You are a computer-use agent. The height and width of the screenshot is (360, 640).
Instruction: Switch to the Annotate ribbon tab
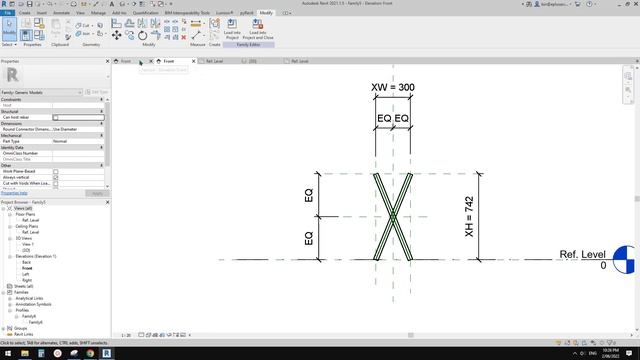(x=62, y=13)
